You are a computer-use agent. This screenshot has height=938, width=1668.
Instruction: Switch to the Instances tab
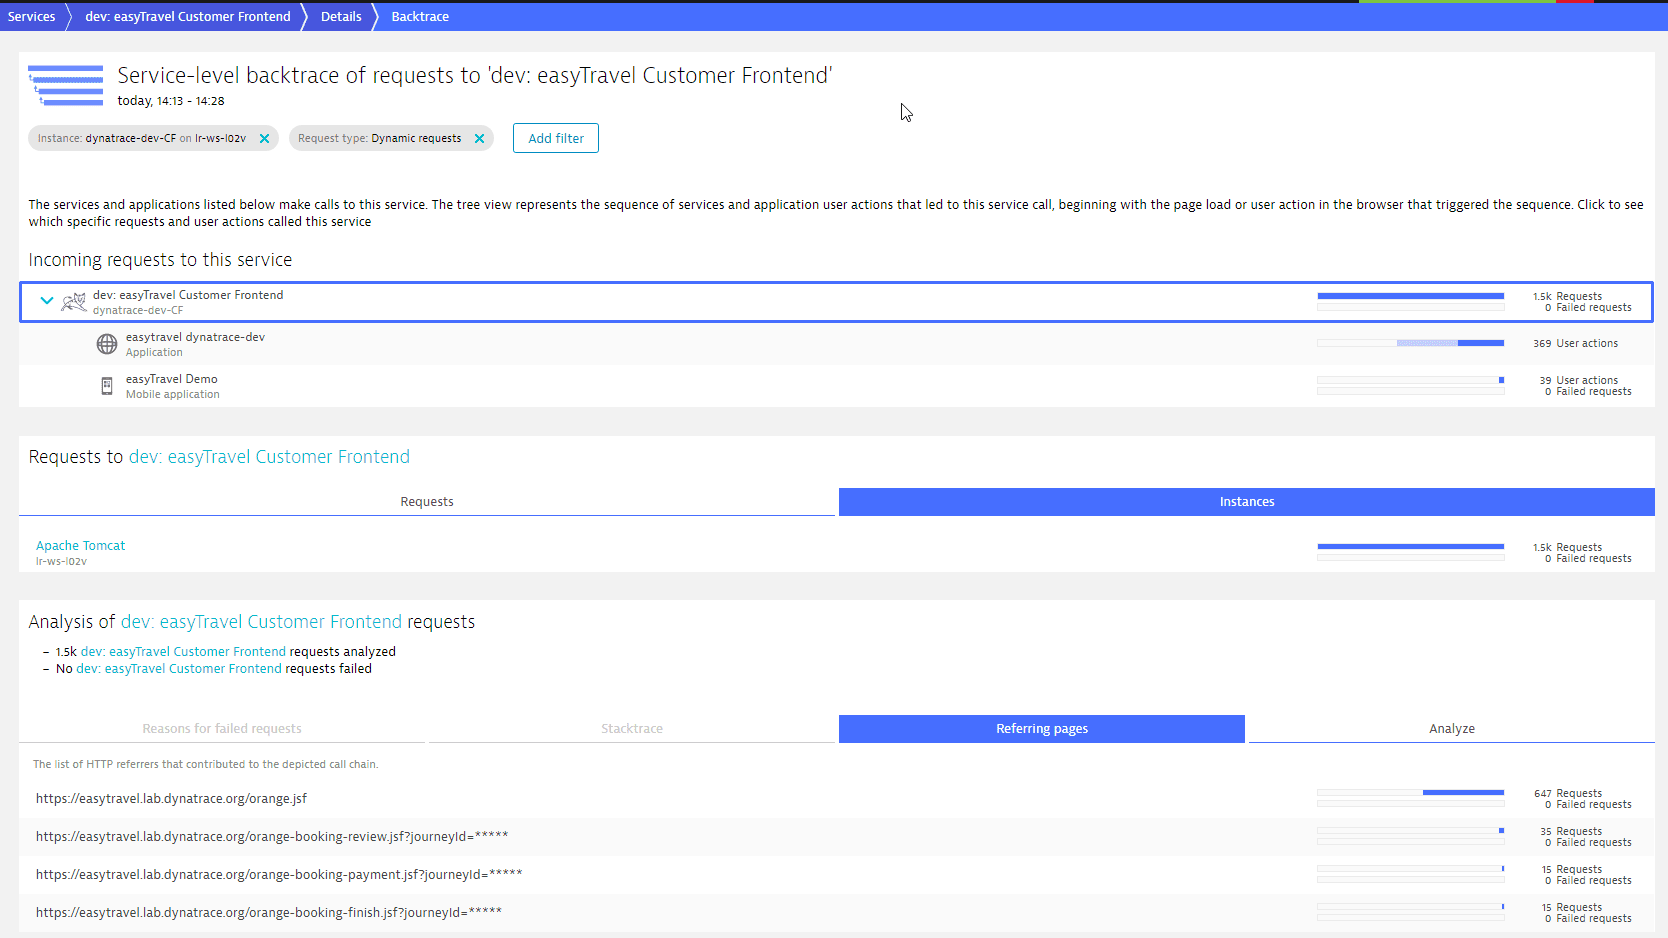tap(1247, 502)
